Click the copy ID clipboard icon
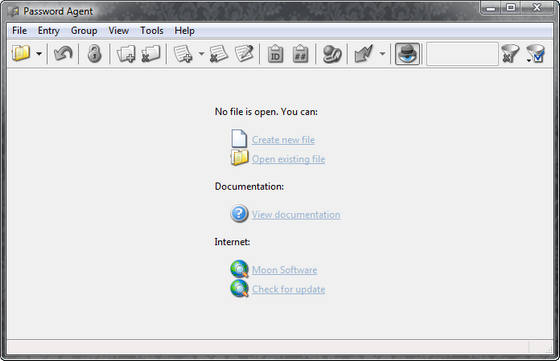 pyautogui.click(x=275, y=54)
